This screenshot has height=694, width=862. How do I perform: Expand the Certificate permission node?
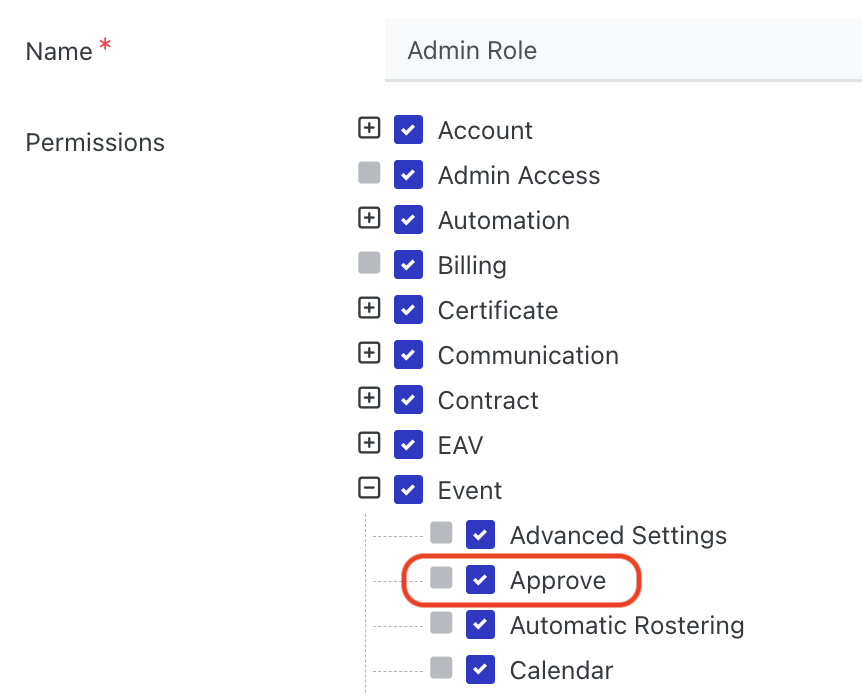[369, 308]
